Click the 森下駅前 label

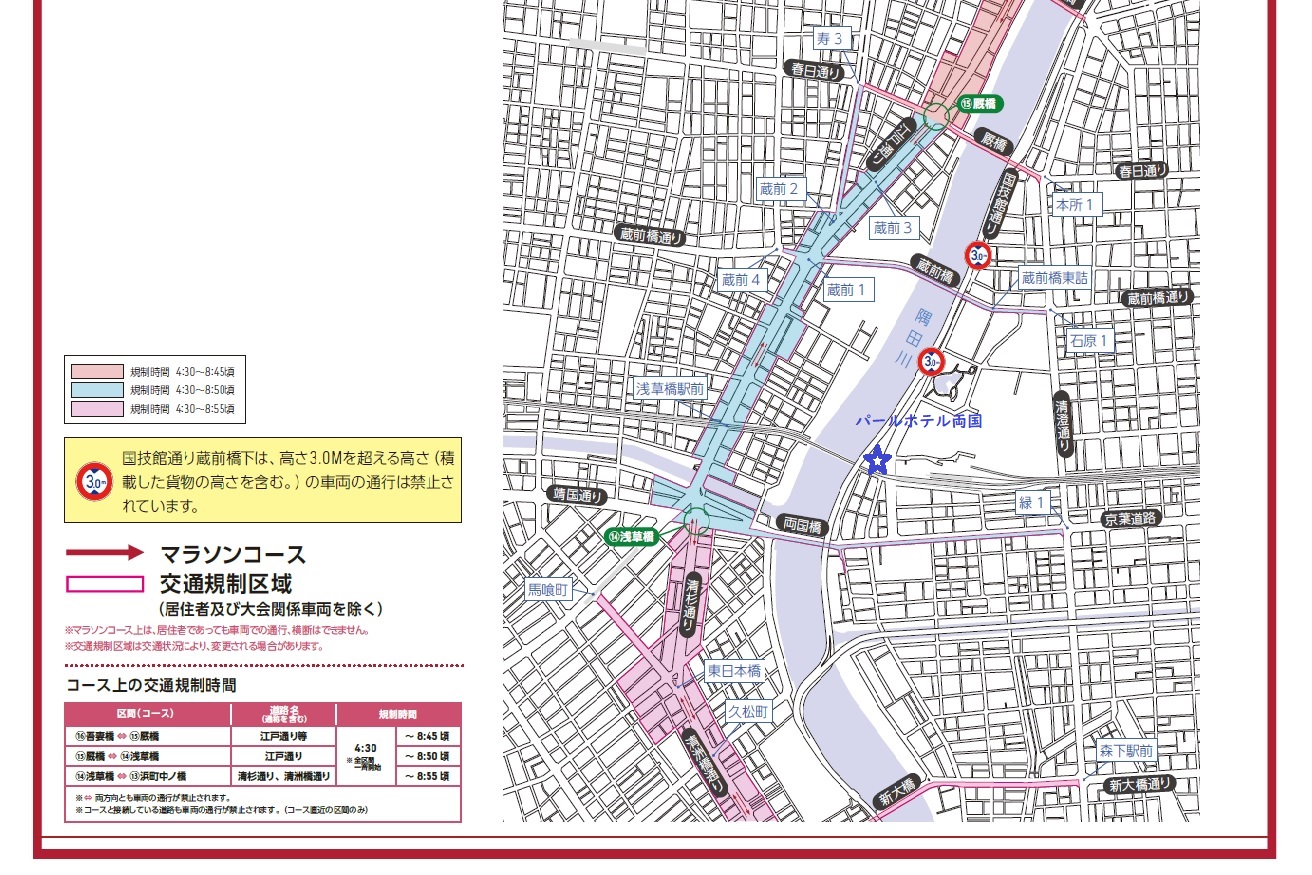(x=1126, y=751)
